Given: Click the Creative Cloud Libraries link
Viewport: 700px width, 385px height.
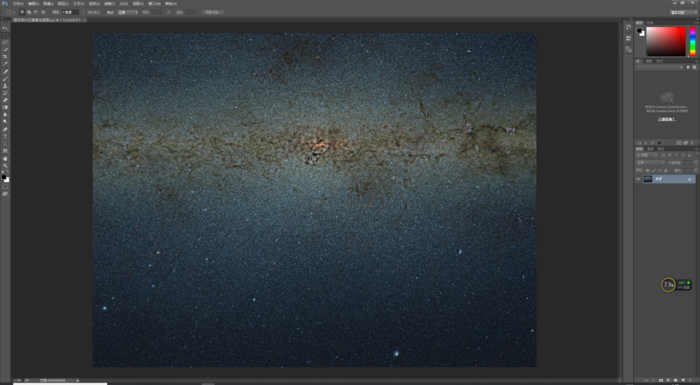Looking at the screenshot, I should pyautogui.click(x=667, y=120).
